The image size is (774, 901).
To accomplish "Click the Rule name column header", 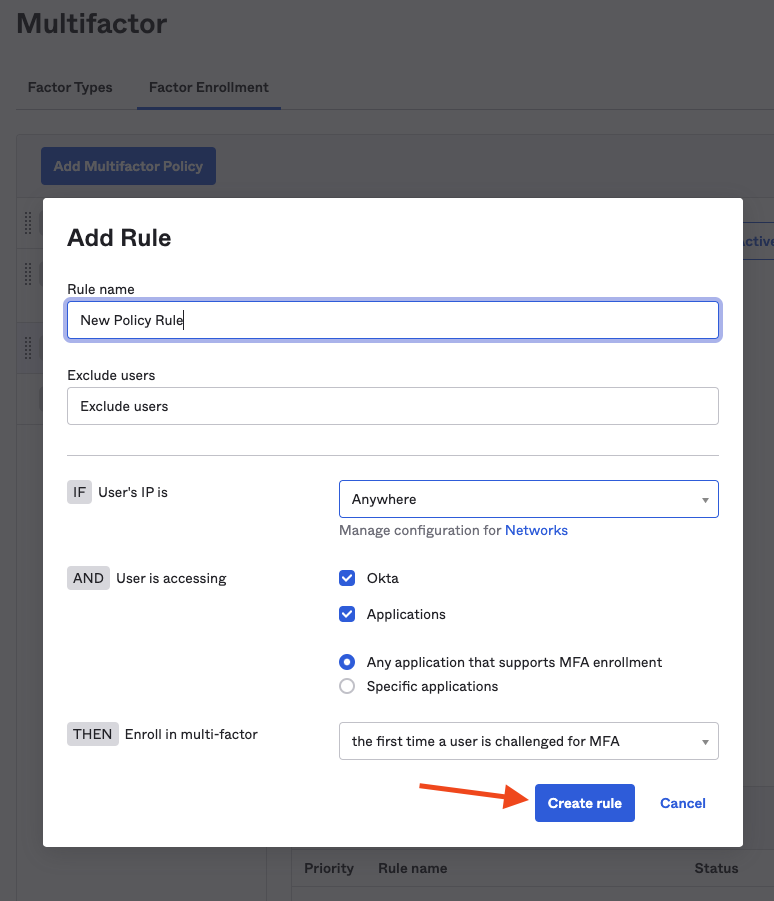I will pos(412,868).
